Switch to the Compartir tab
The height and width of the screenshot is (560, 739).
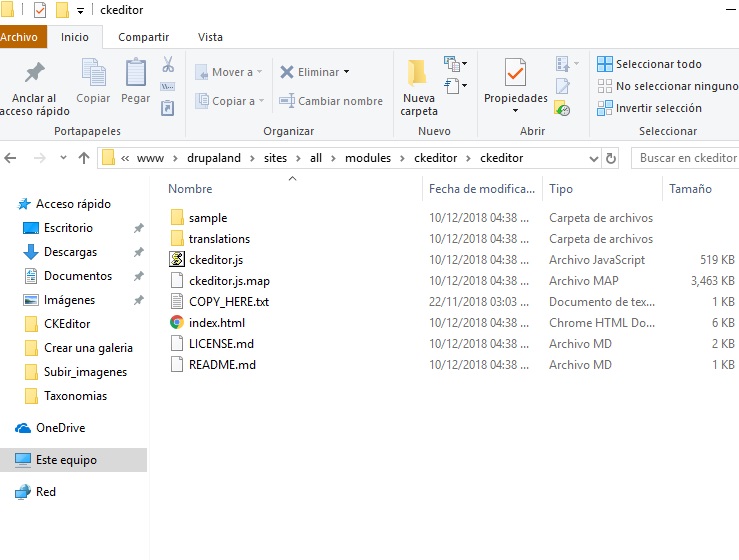143,37
